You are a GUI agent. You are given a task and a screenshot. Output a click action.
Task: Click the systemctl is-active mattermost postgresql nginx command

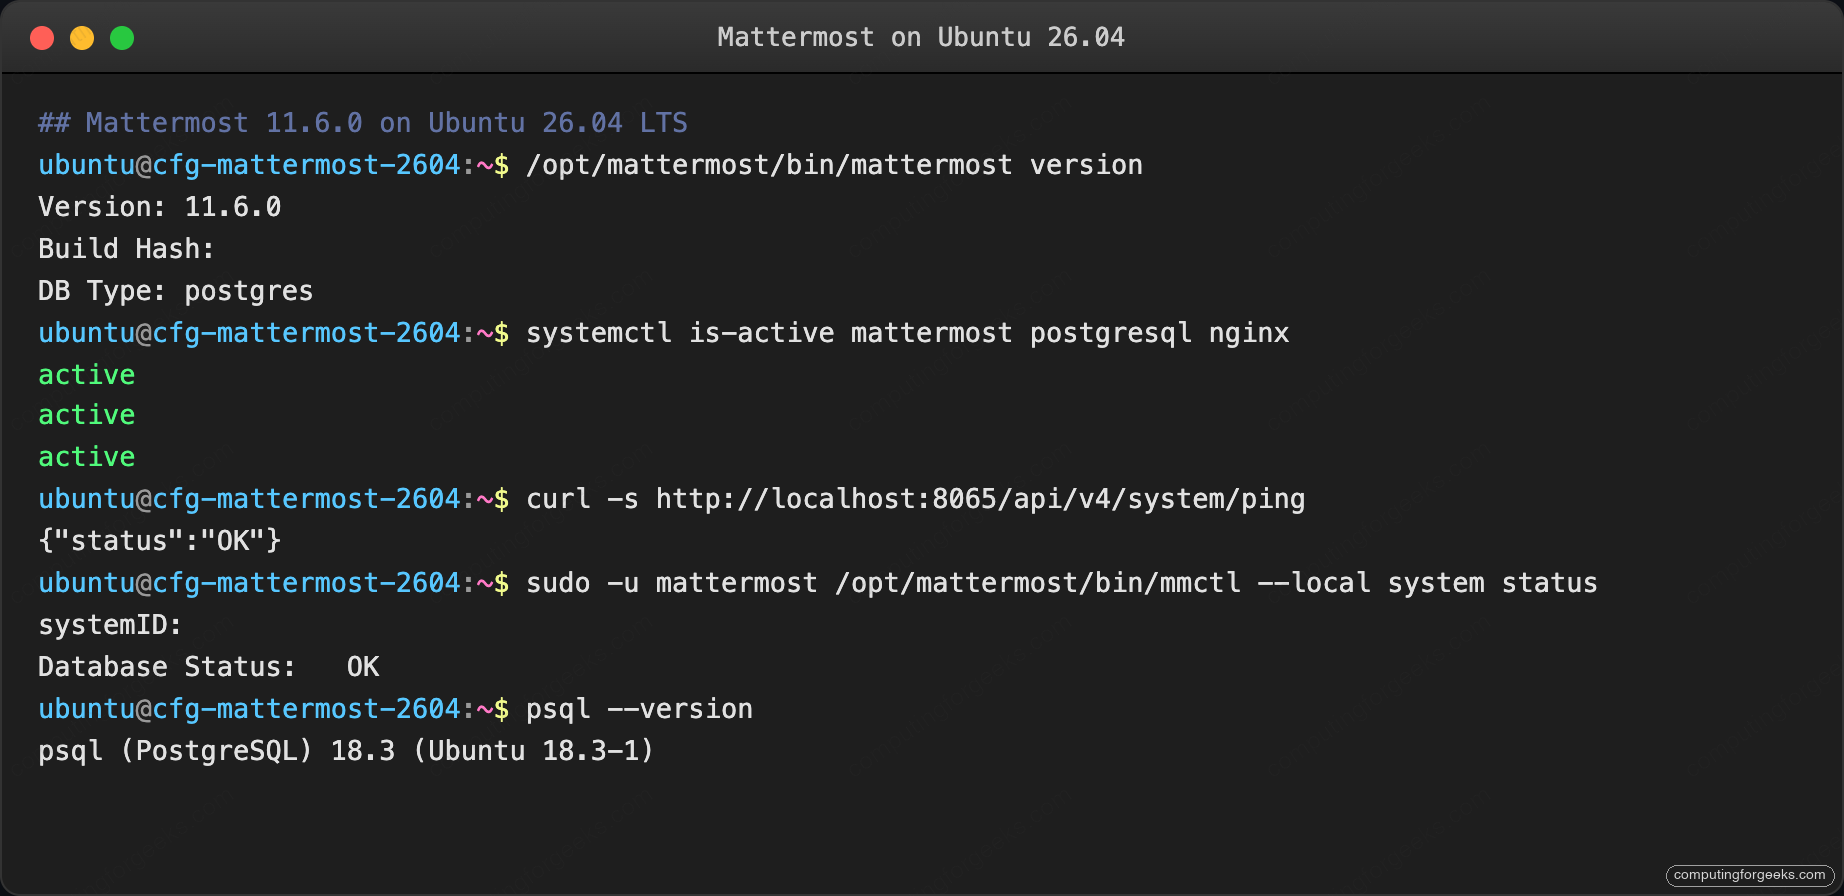(908, 333)
